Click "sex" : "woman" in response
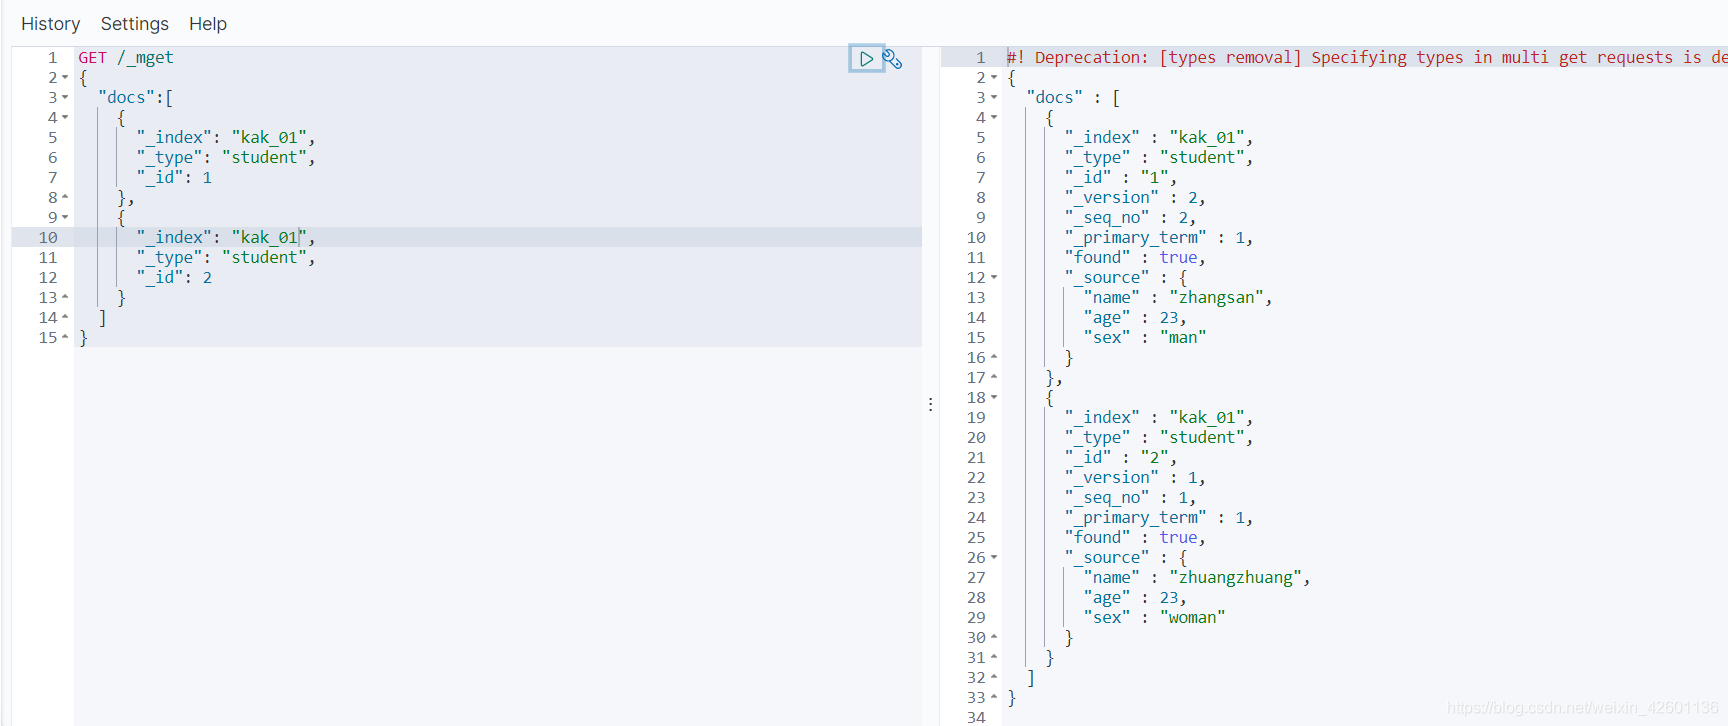Image resolution: width=1728 pixels, height=726 pixels. click(1154, 618)
